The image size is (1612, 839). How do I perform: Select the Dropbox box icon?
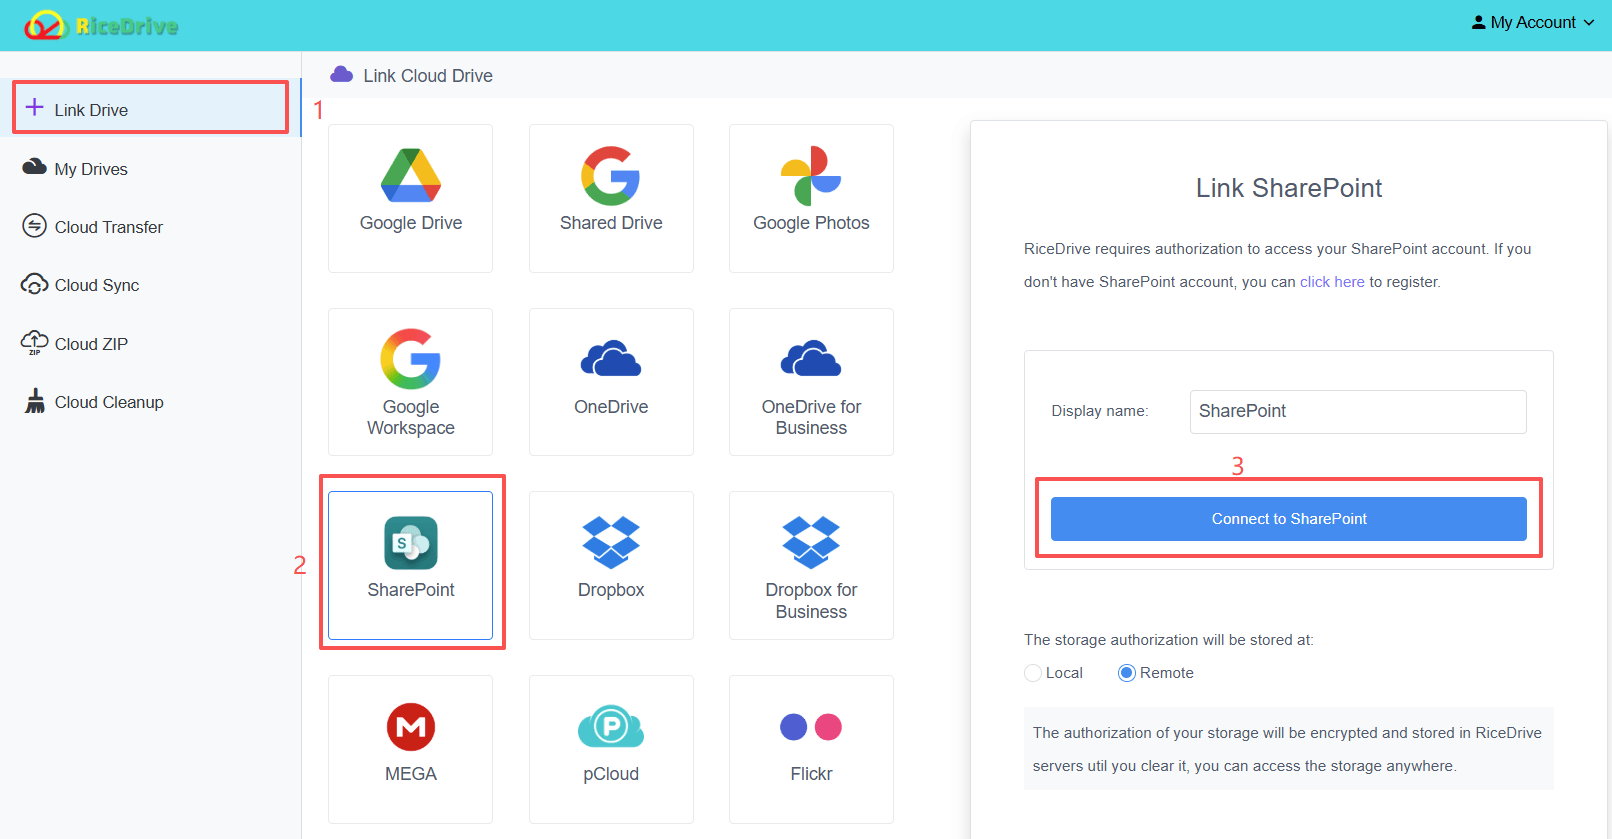point(611,542)
